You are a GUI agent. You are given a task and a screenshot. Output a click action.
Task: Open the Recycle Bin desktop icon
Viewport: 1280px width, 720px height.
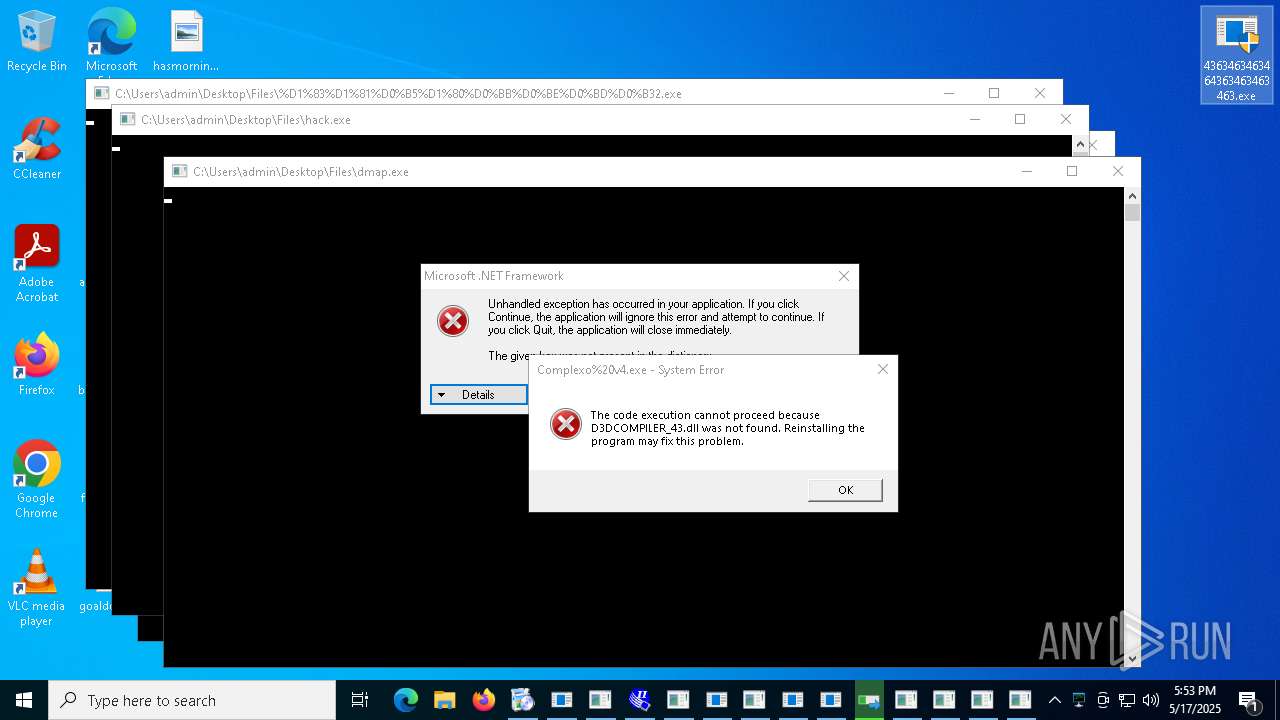[37, 42]
